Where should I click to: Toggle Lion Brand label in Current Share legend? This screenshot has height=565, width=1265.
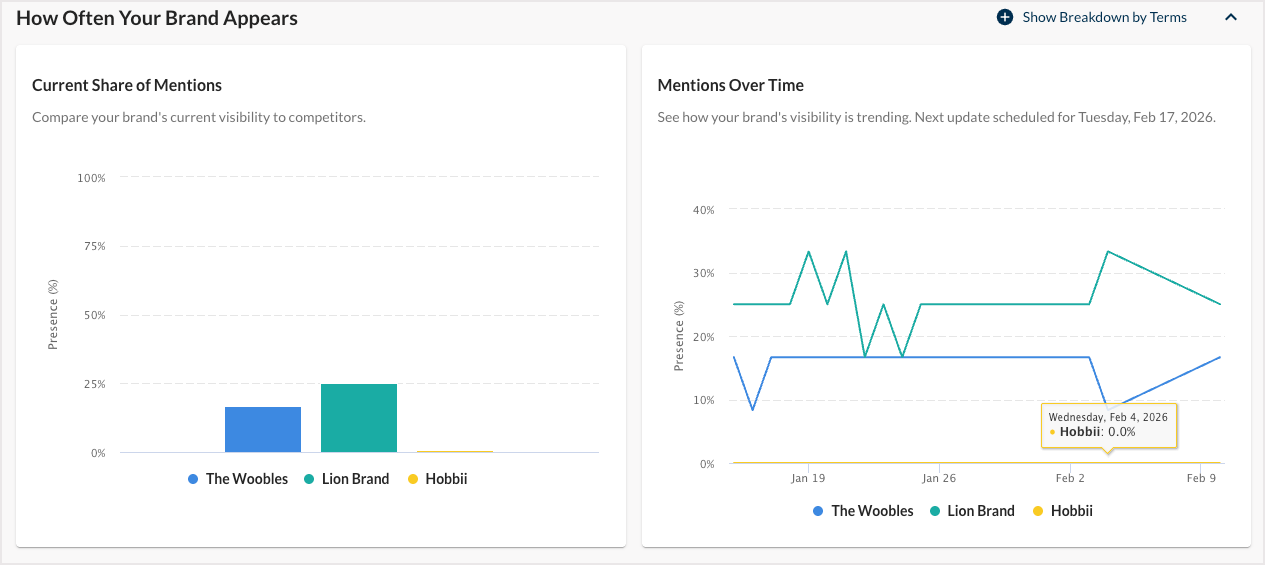(x=355, y=479)
